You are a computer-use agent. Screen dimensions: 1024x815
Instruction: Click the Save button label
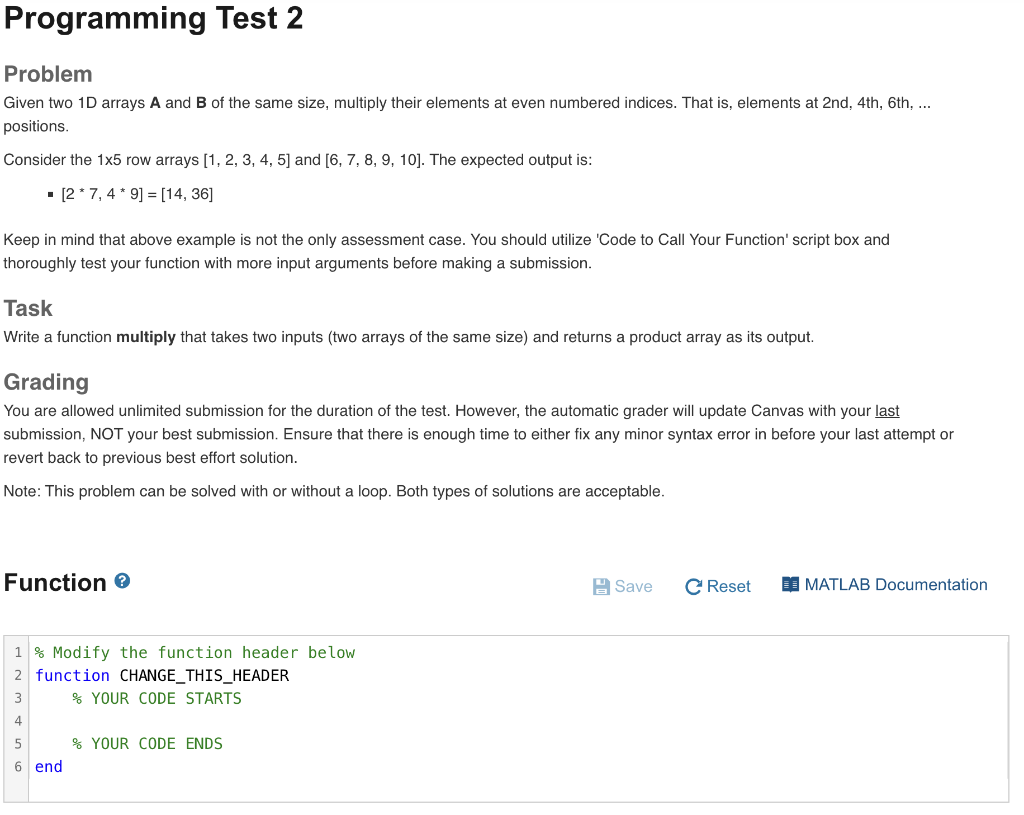pos(633,586)
